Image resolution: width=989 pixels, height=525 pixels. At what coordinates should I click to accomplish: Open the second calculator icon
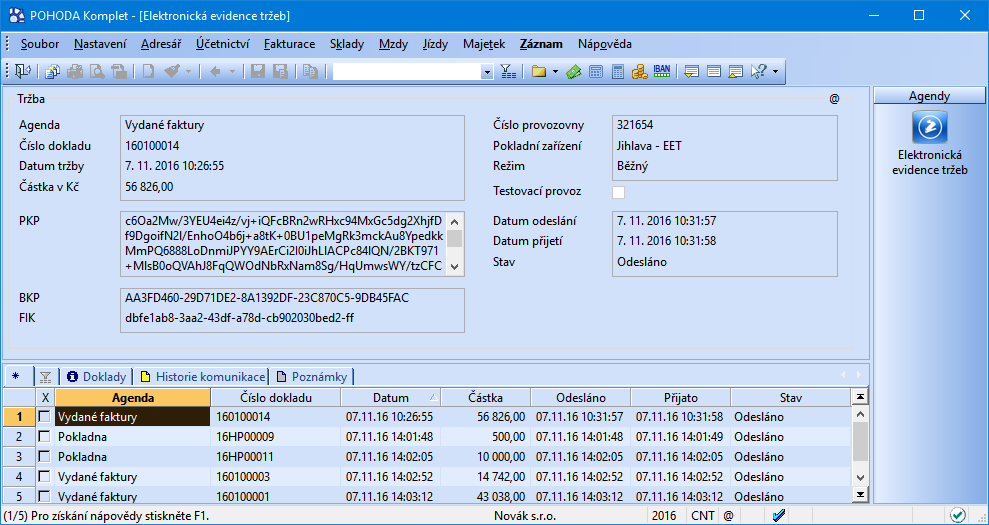pos(617,72)
